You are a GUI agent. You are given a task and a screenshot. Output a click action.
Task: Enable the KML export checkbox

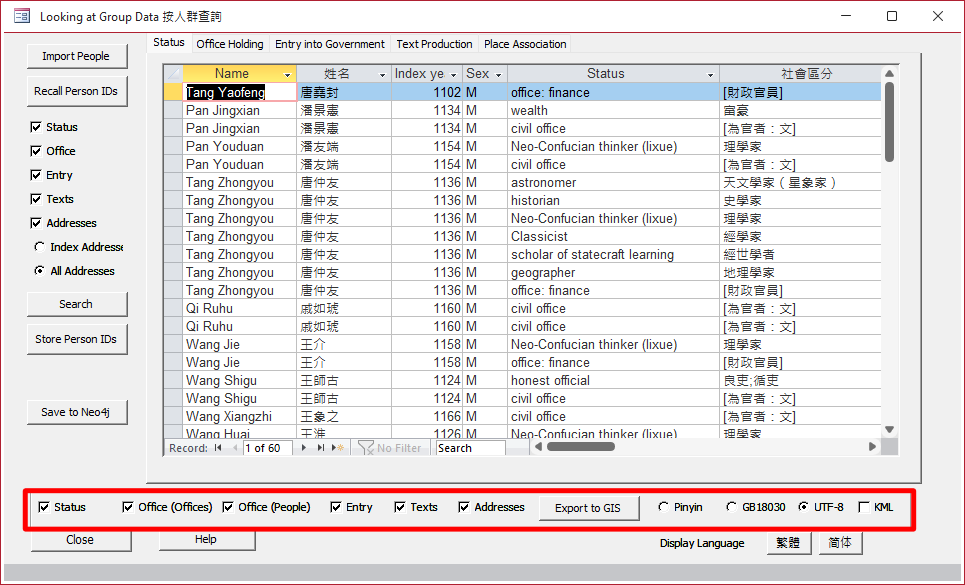click(864, 507)
